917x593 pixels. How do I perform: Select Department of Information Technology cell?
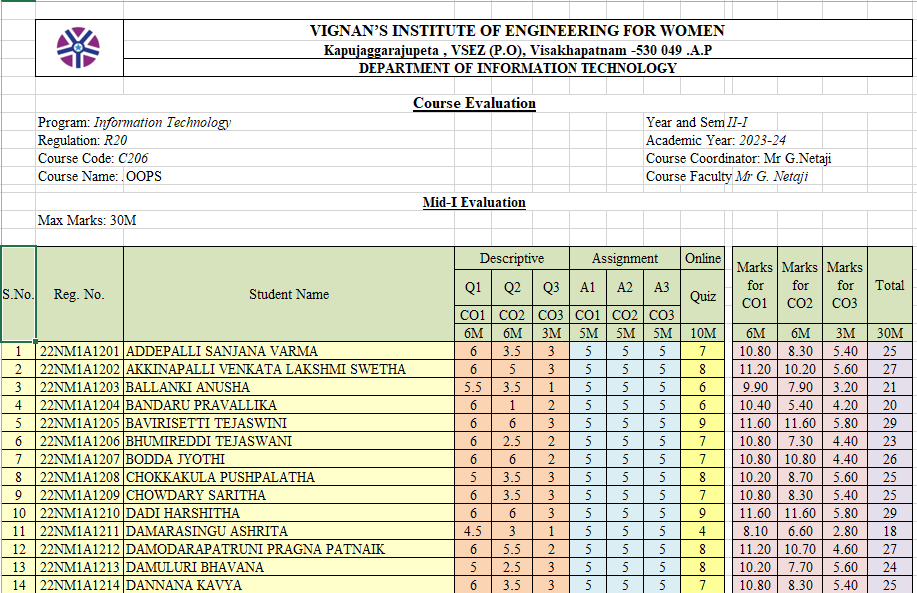[518, 68]
